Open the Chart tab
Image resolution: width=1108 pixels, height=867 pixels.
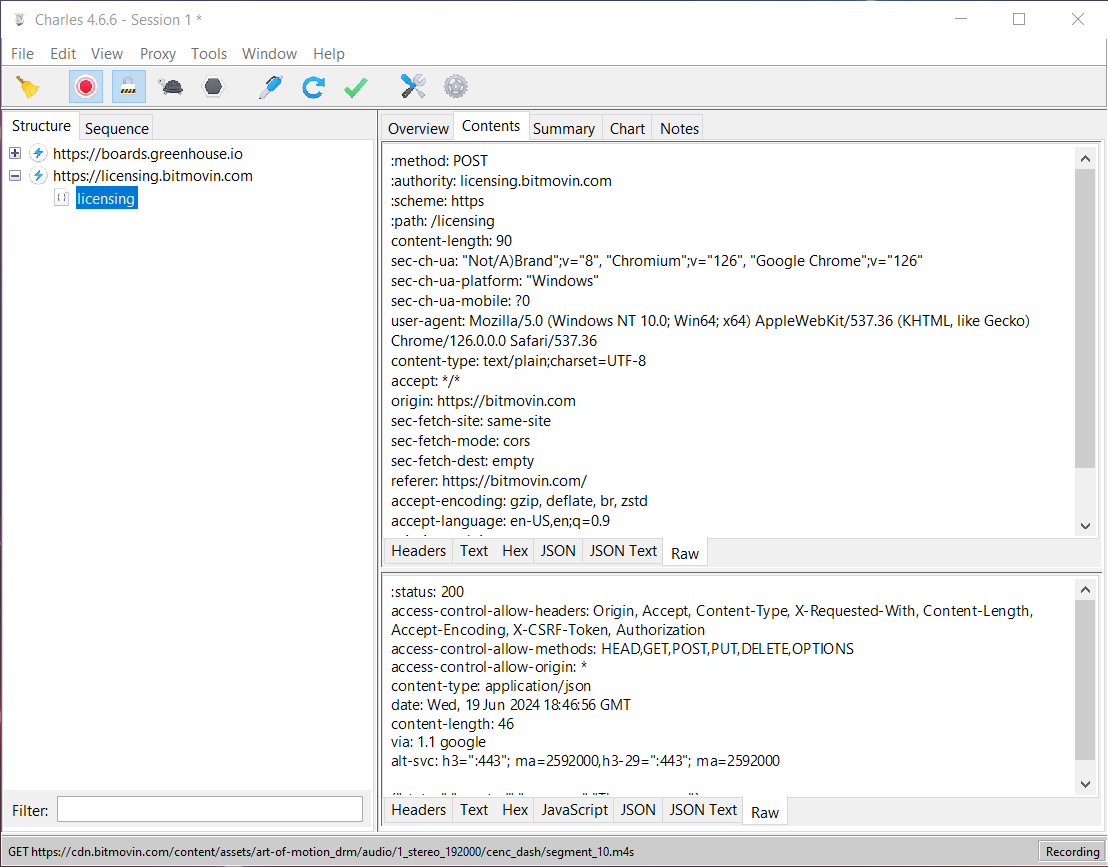point(627,129)
